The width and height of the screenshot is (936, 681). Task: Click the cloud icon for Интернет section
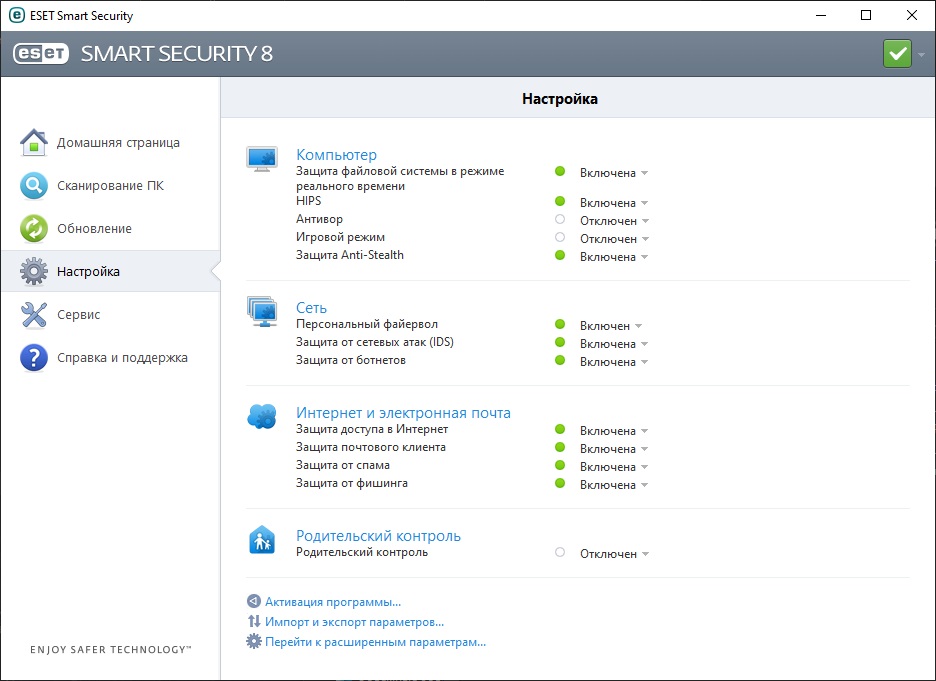[261, 417]
